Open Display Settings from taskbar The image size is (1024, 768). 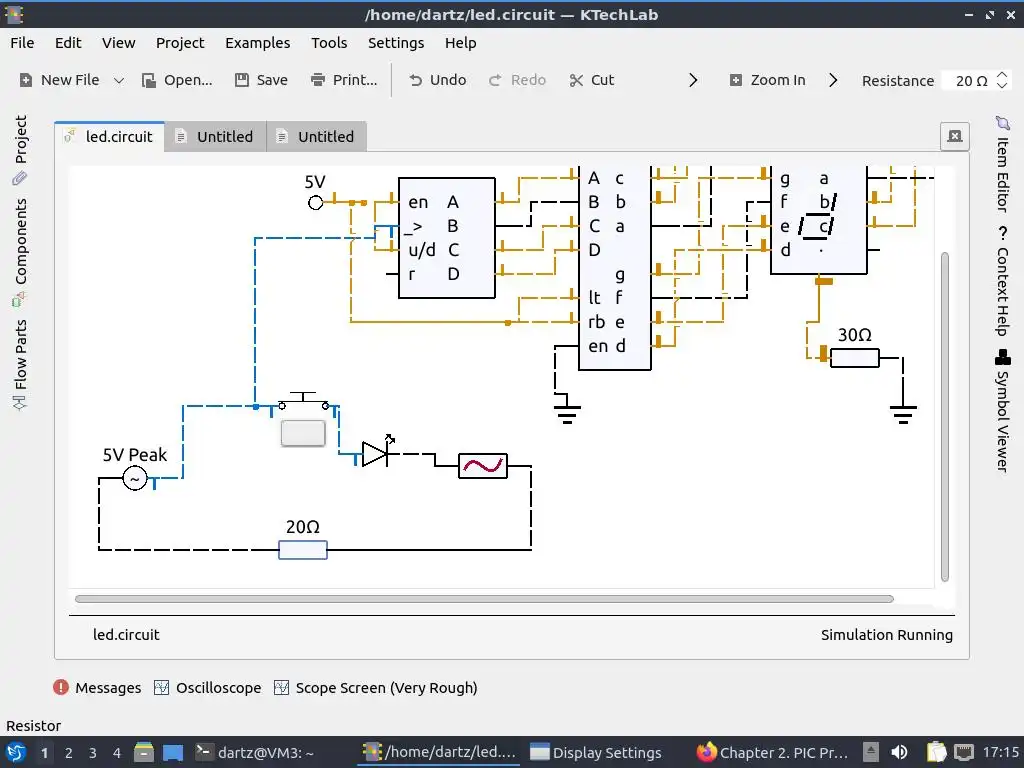tap(596, 753)
